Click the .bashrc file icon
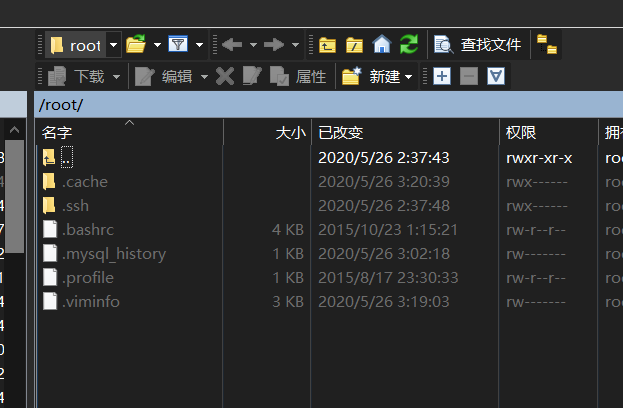Image resolution: width=623 pixels, height=408 pixels. point(50,230)
